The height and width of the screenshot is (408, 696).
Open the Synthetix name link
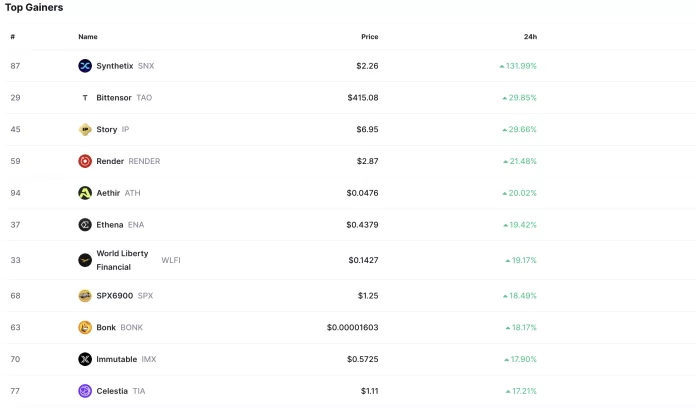(114, 66)
